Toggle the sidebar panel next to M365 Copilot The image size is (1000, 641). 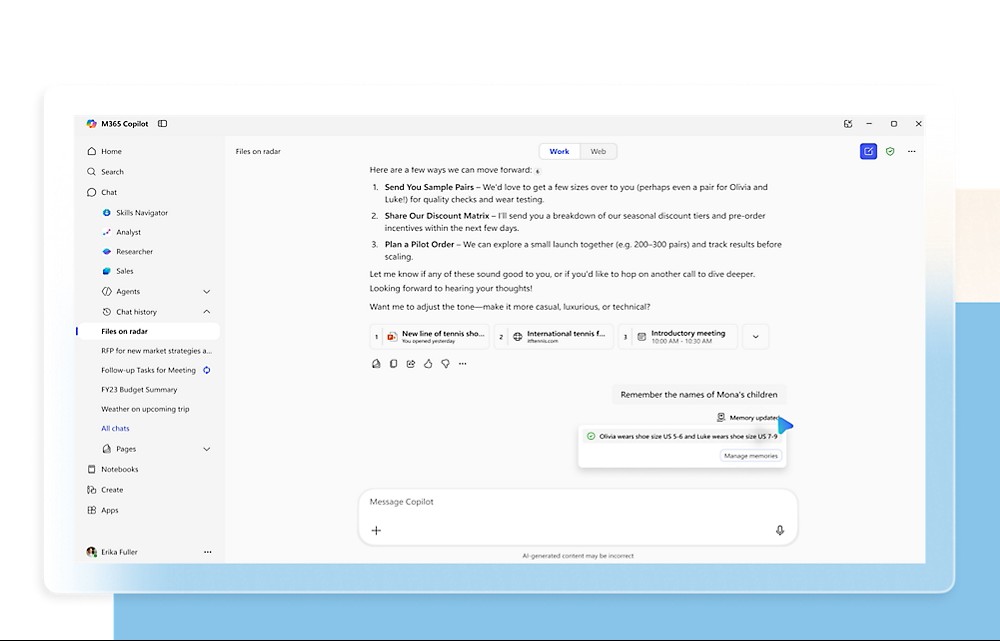click(x=163, y=124)
